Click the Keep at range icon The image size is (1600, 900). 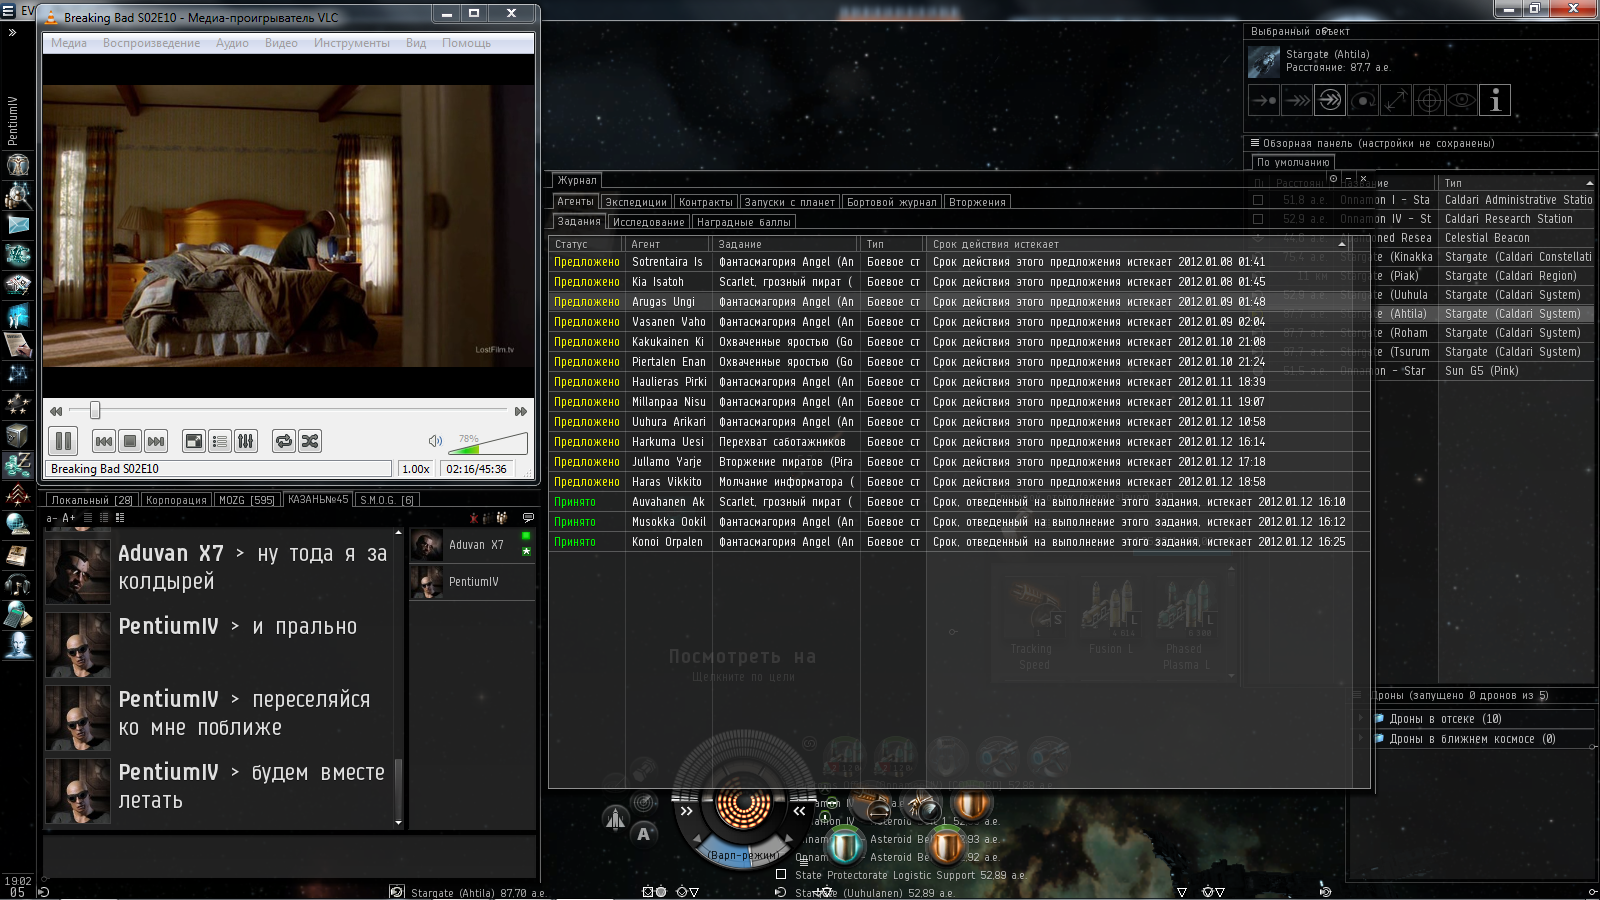click(x=1396, y=100)
